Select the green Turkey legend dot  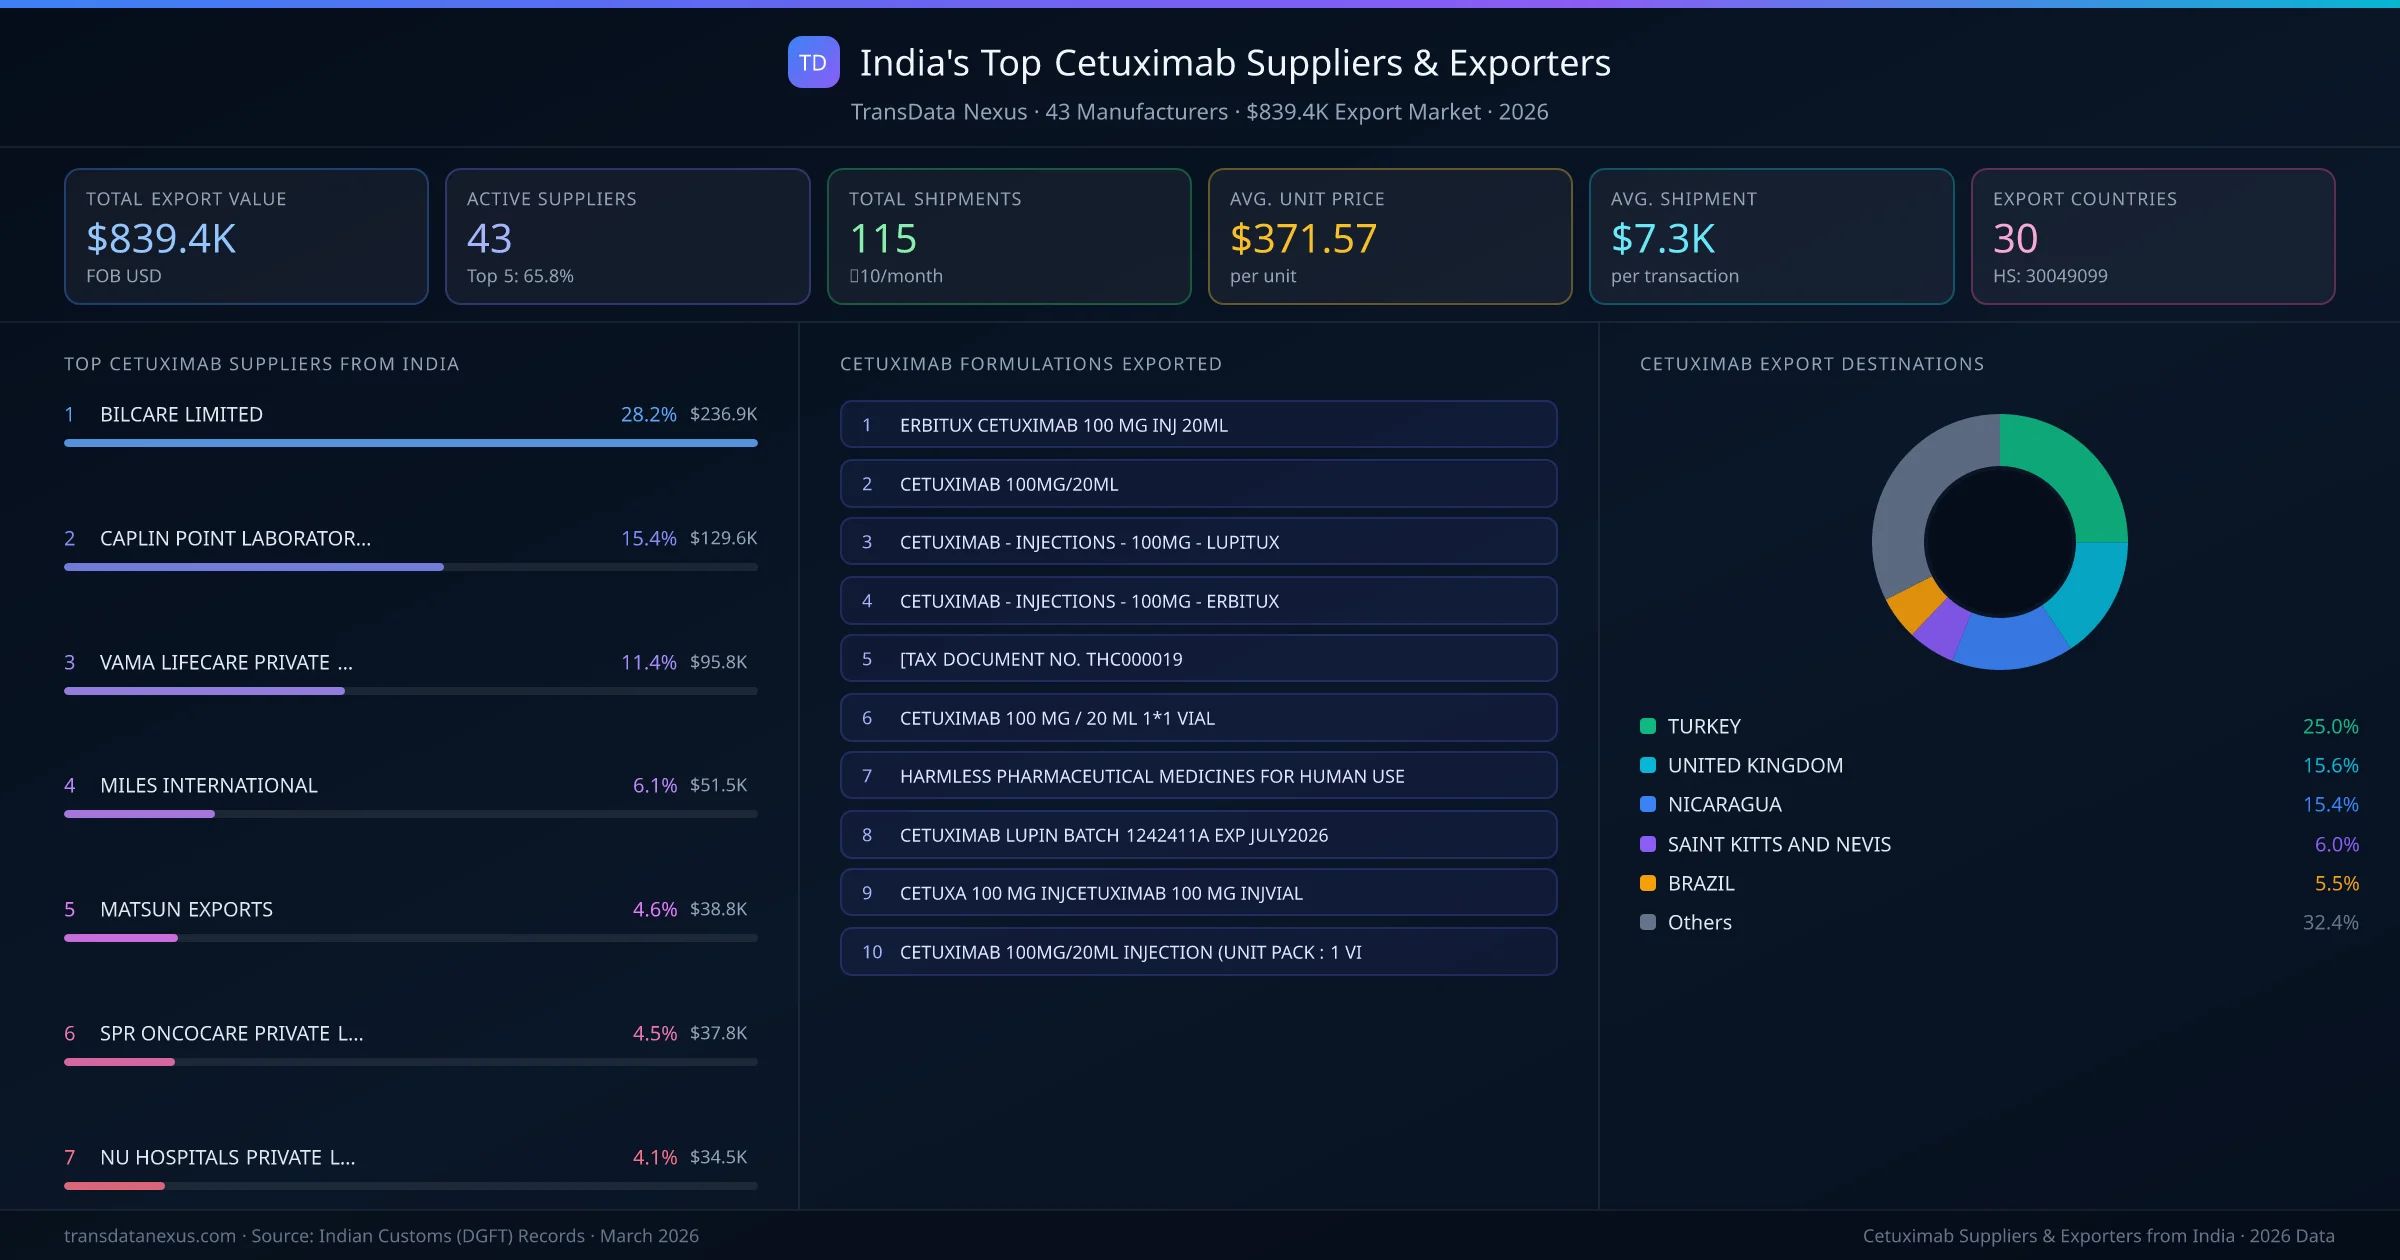pyautogui.click(x=1646, y=726)
